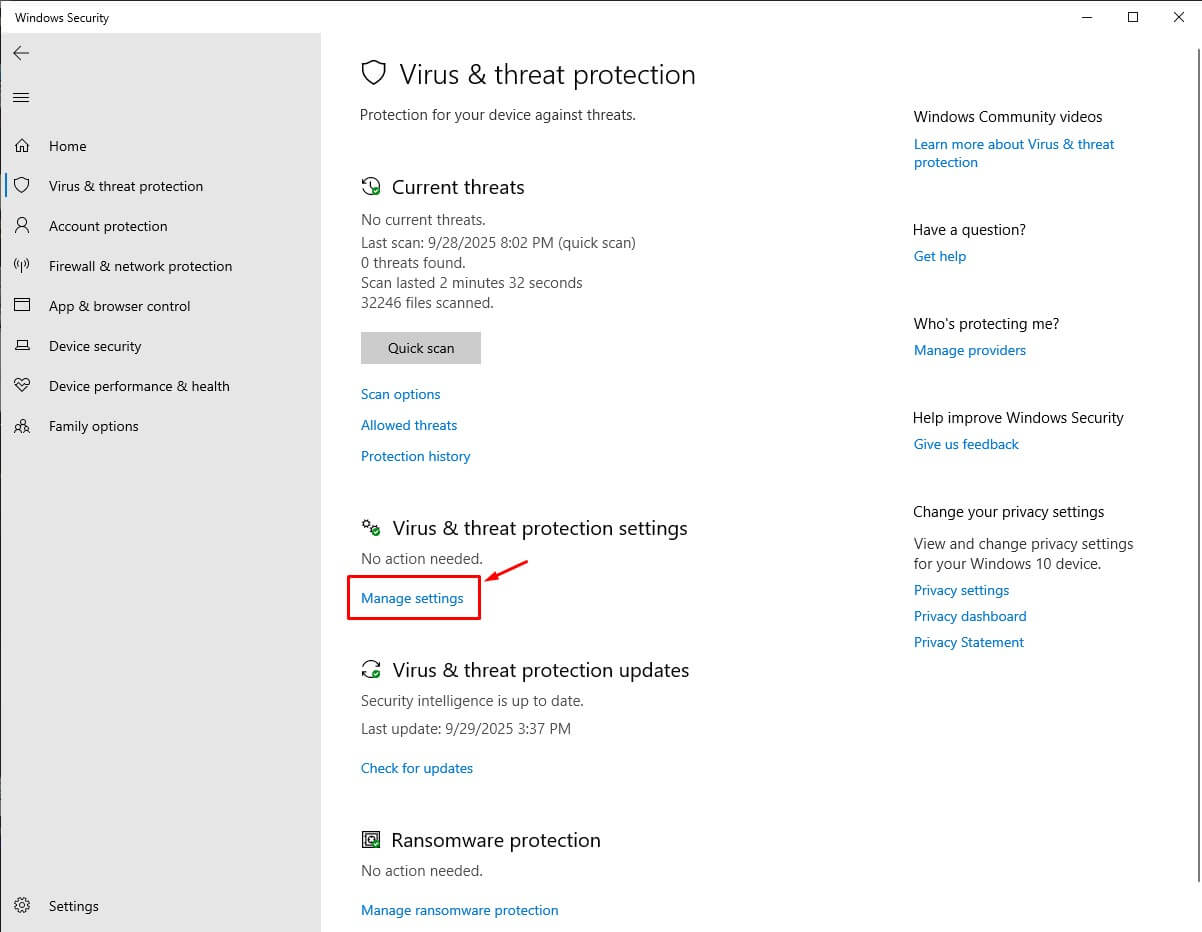Open Manage settings link
Image resolution: width=1202 pixels, height=932 pixels.
pos(412,598)
